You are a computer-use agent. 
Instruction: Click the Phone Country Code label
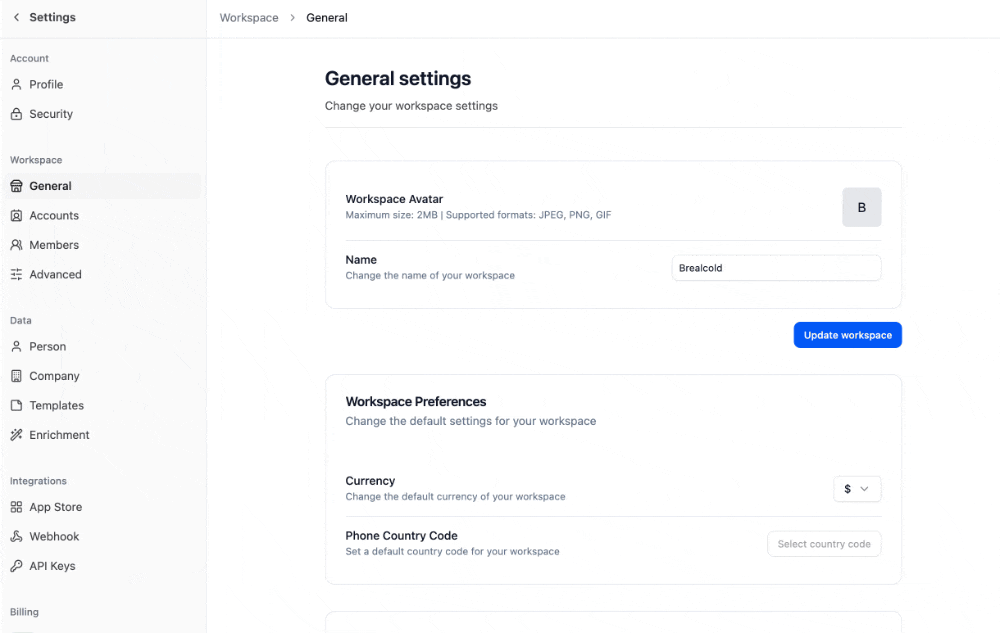pyautogui.click(x=402, y=535)
